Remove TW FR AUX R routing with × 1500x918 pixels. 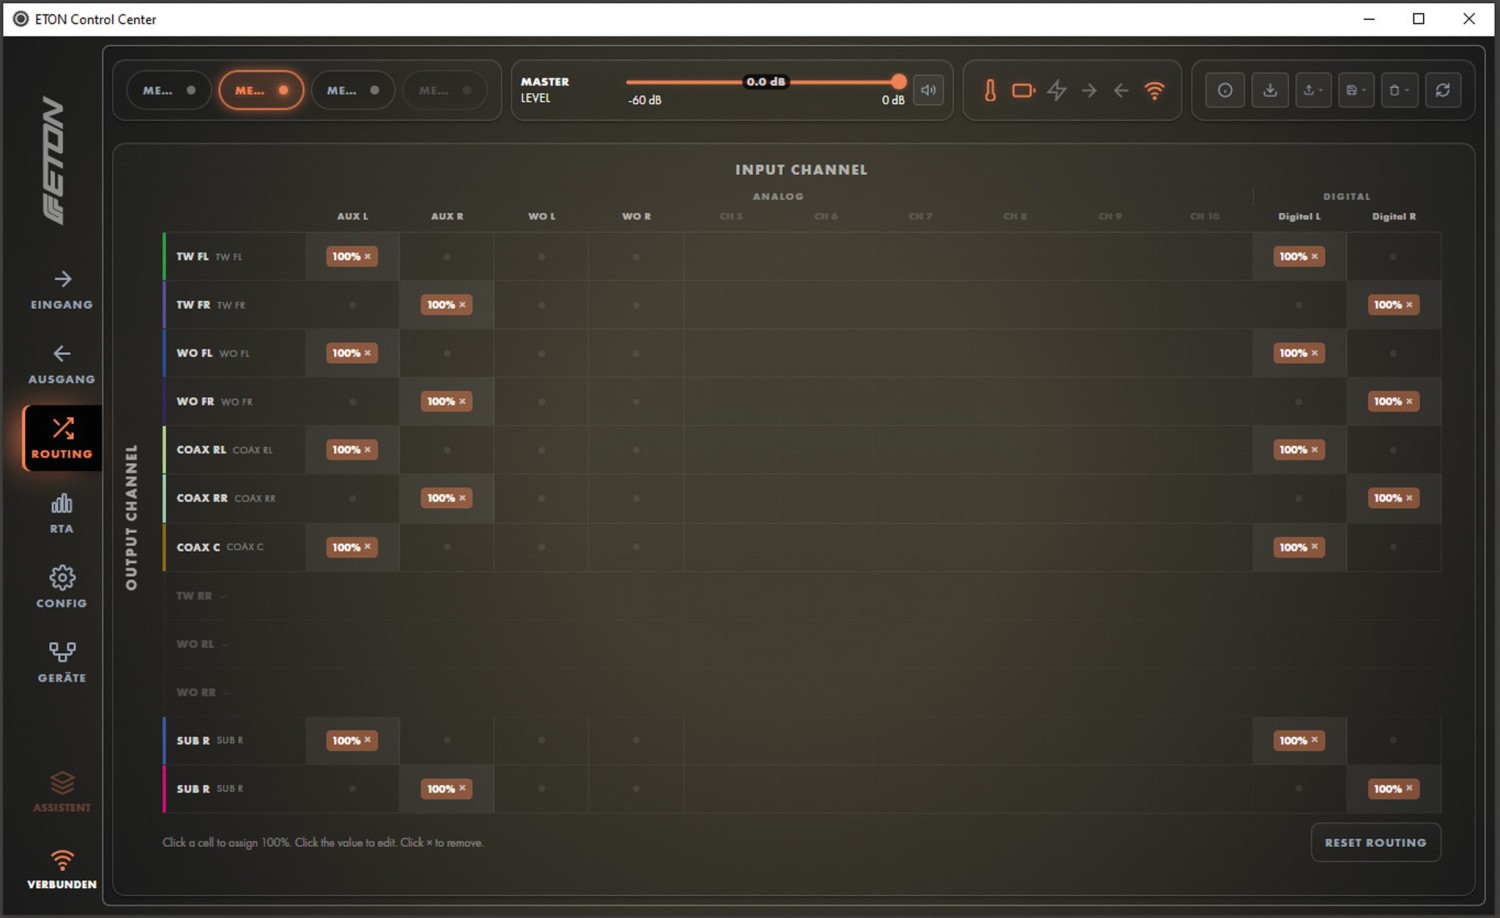(462, 305)
